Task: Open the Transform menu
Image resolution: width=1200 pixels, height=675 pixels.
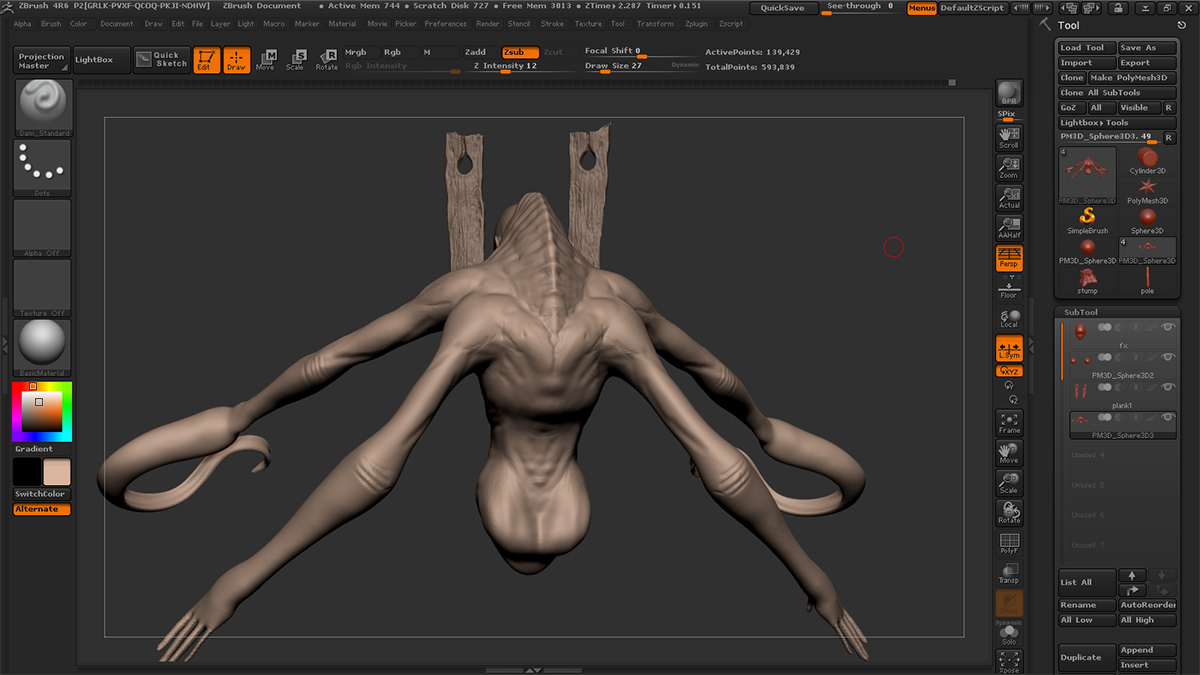Action: coord(655,23)
